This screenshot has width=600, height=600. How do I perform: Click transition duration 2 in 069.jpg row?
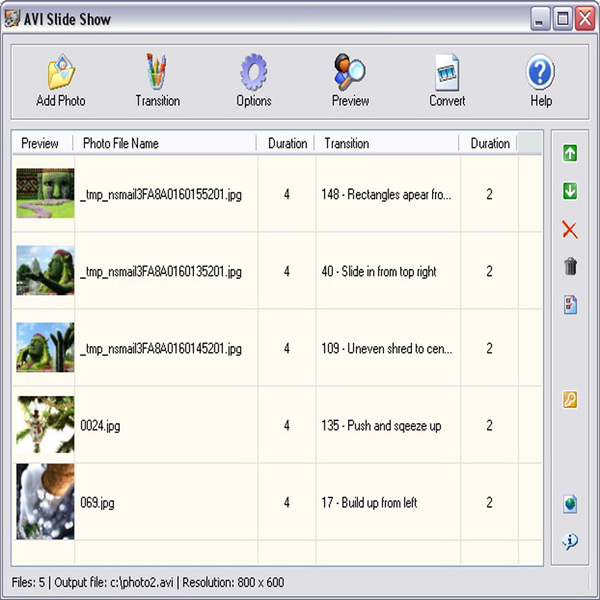click(489, 502)
